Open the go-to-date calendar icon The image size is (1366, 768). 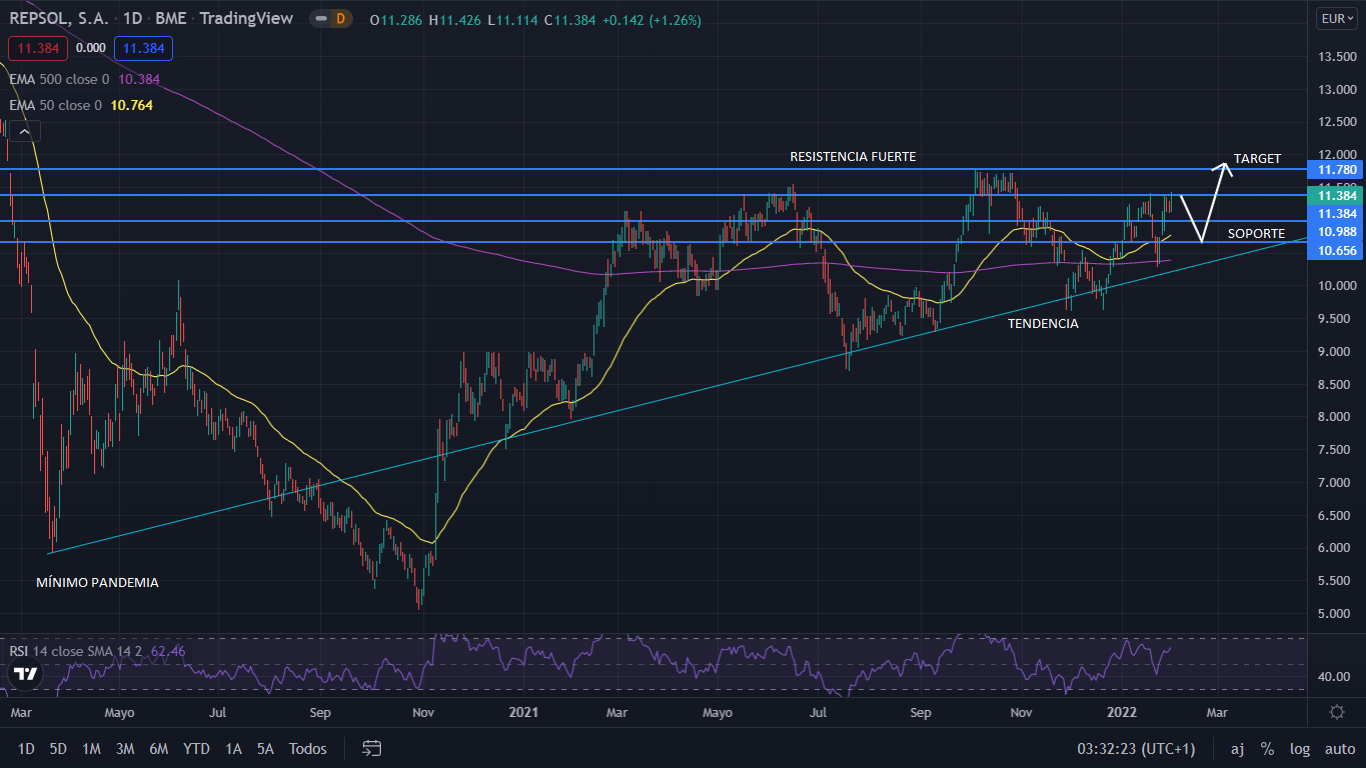coord(372,748)
